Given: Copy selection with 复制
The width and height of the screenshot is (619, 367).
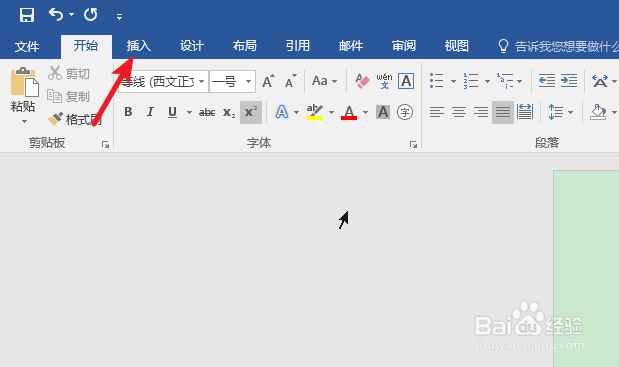Looking at the screenshot, I should pos(69,96).
